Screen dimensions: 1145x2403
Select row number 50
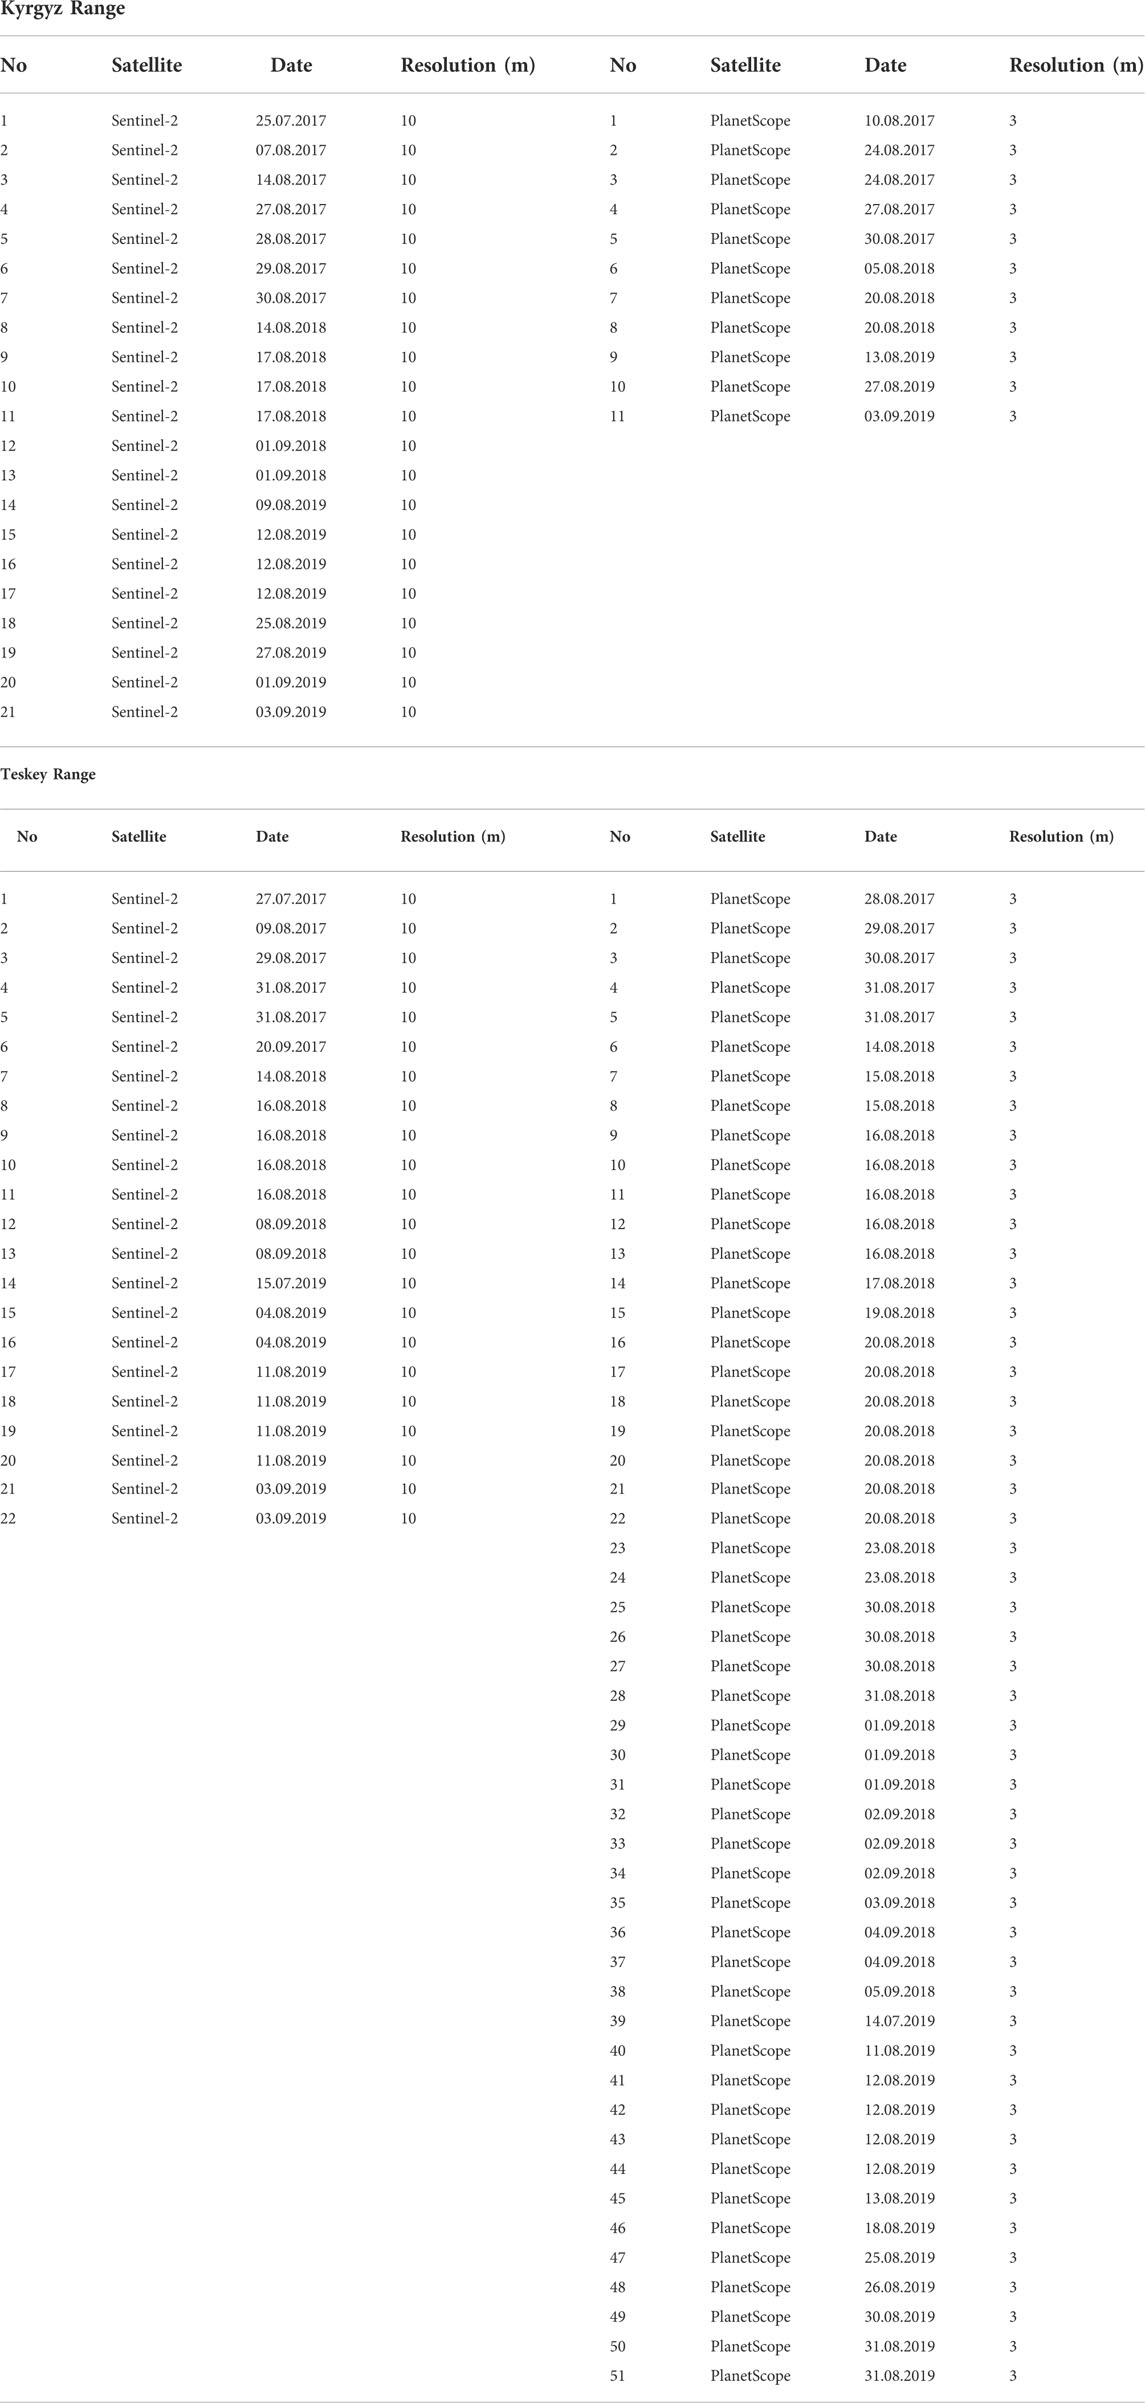(x=618, y=2346)
